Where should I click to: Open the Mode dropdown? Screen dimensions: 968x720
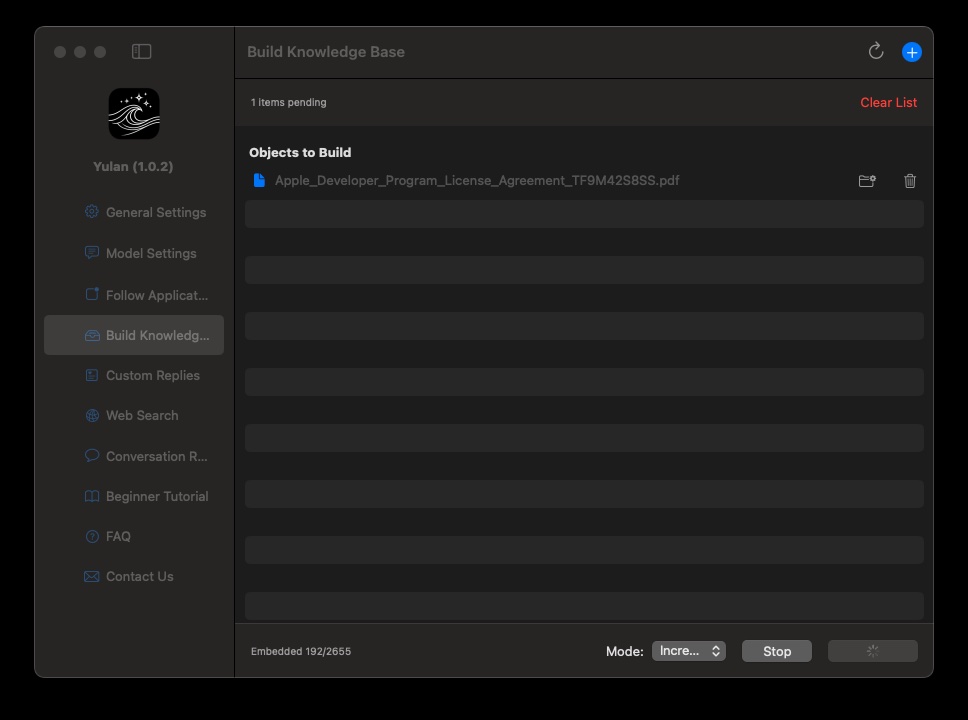tap(689, 651)
